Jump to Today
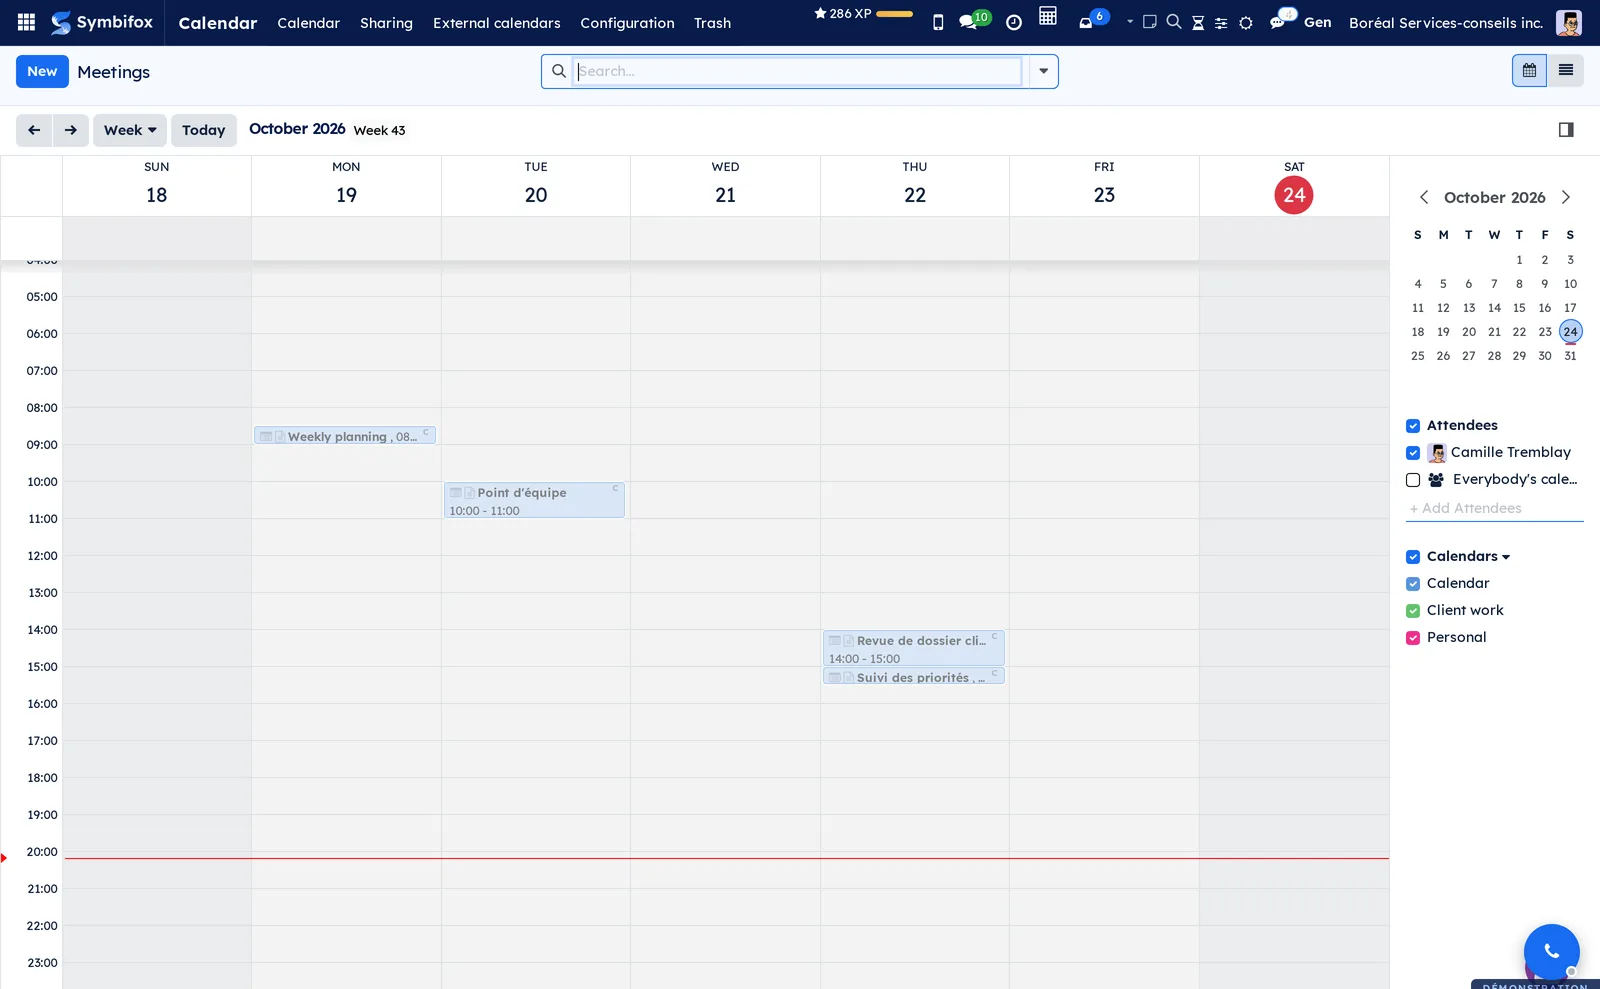 pos(204,130)
